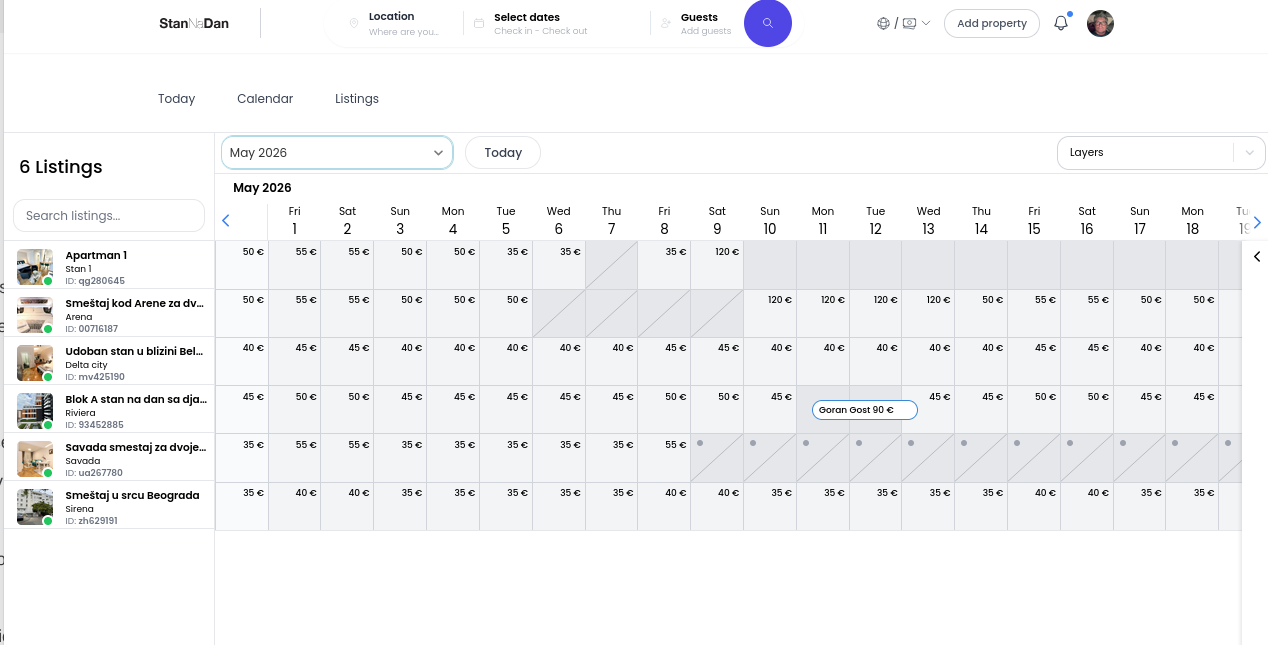Switch to the Today tab
The height and width of the screenshot is (645, 1268).
tap(176, 99)
